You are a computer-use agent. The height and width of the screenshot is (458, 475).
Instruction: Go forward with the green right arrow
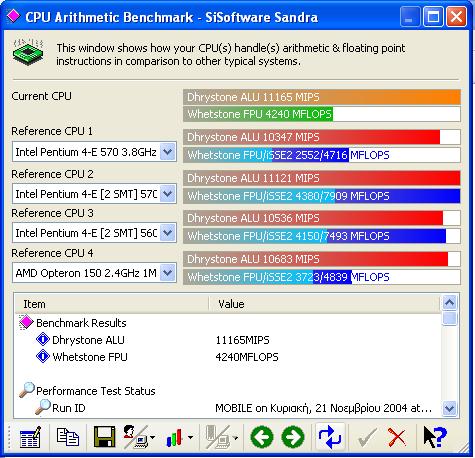point(293,437)
